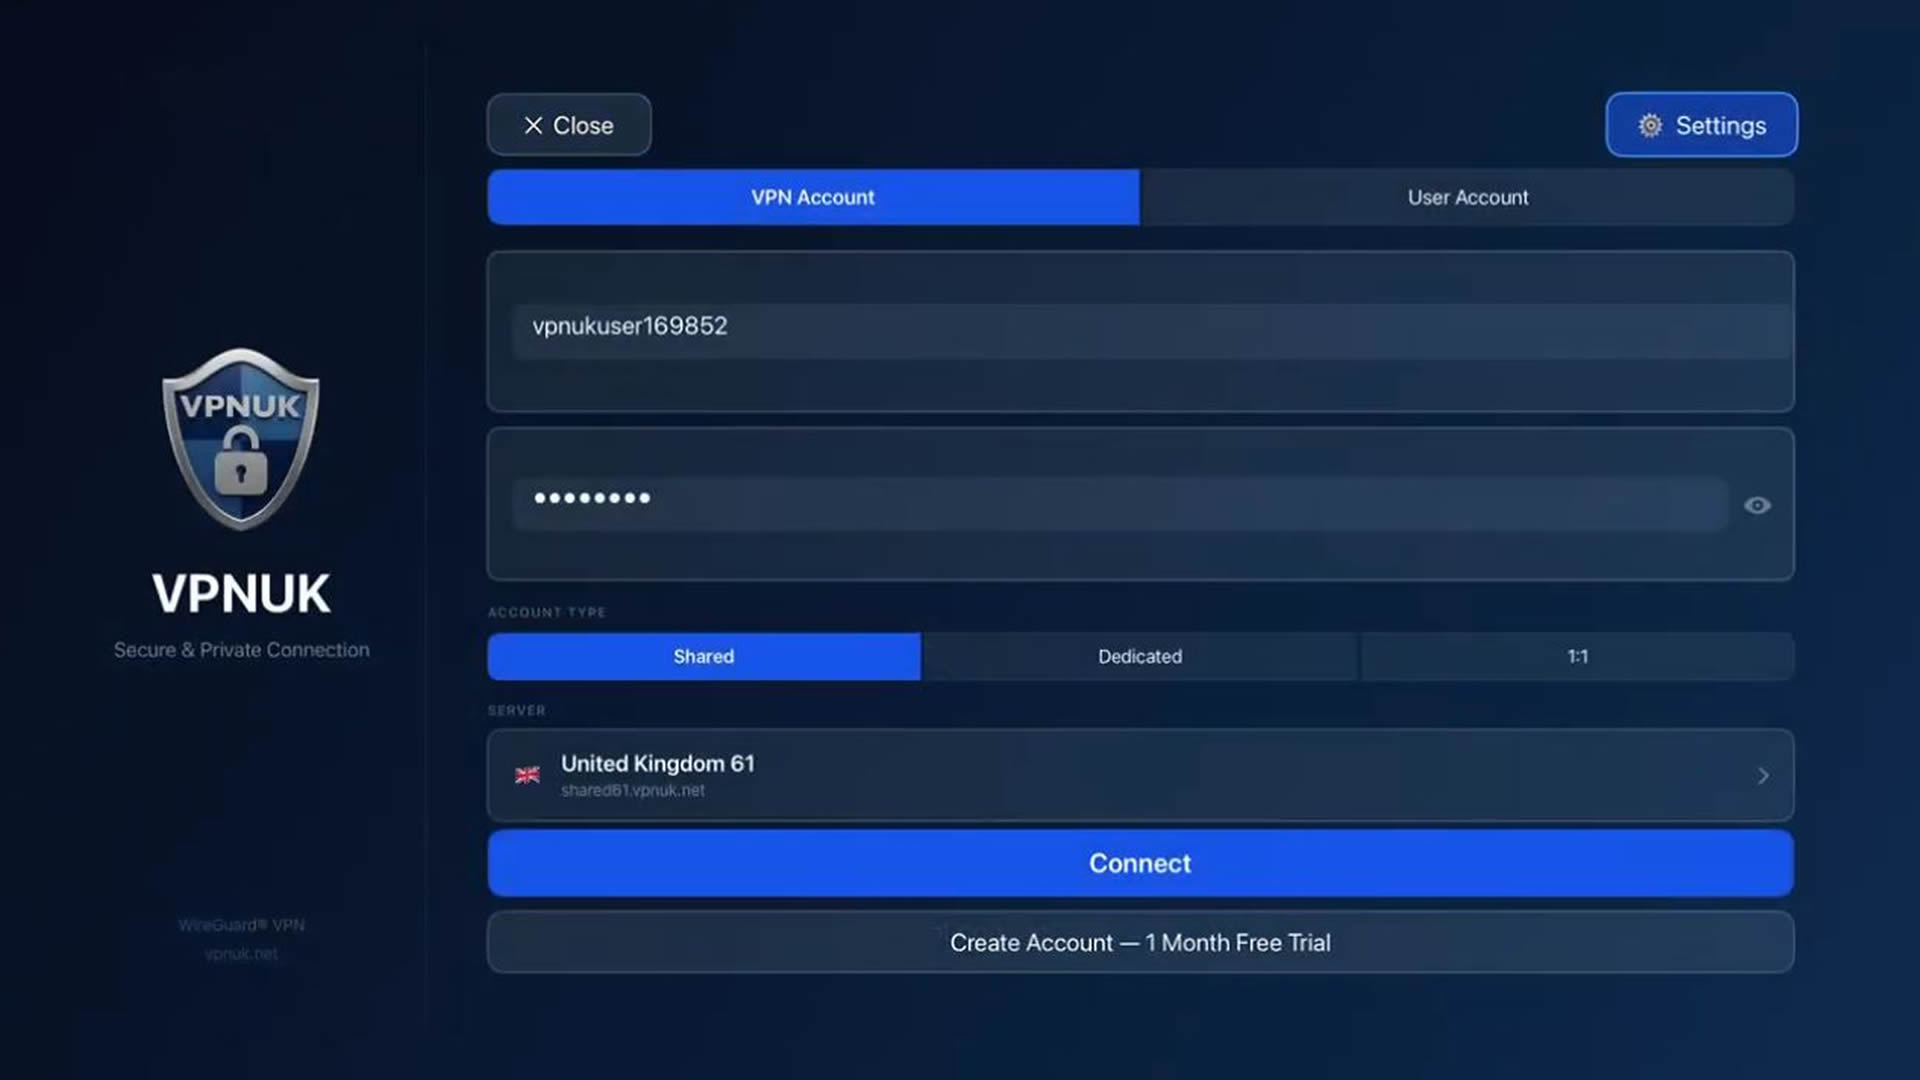
Task: Click the VPNUK shield logo
Action: point(241,438)
